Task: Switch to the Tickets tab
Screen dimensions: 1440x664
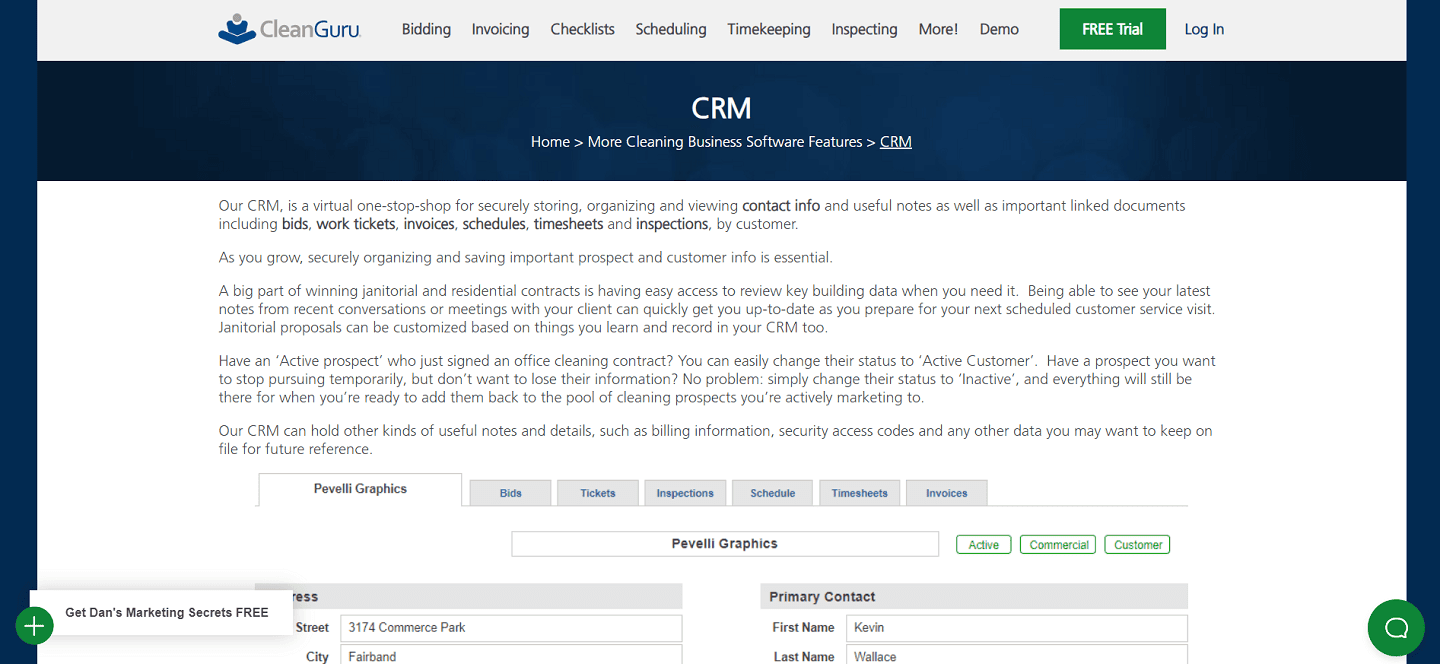Action: [x=597, y=492]
